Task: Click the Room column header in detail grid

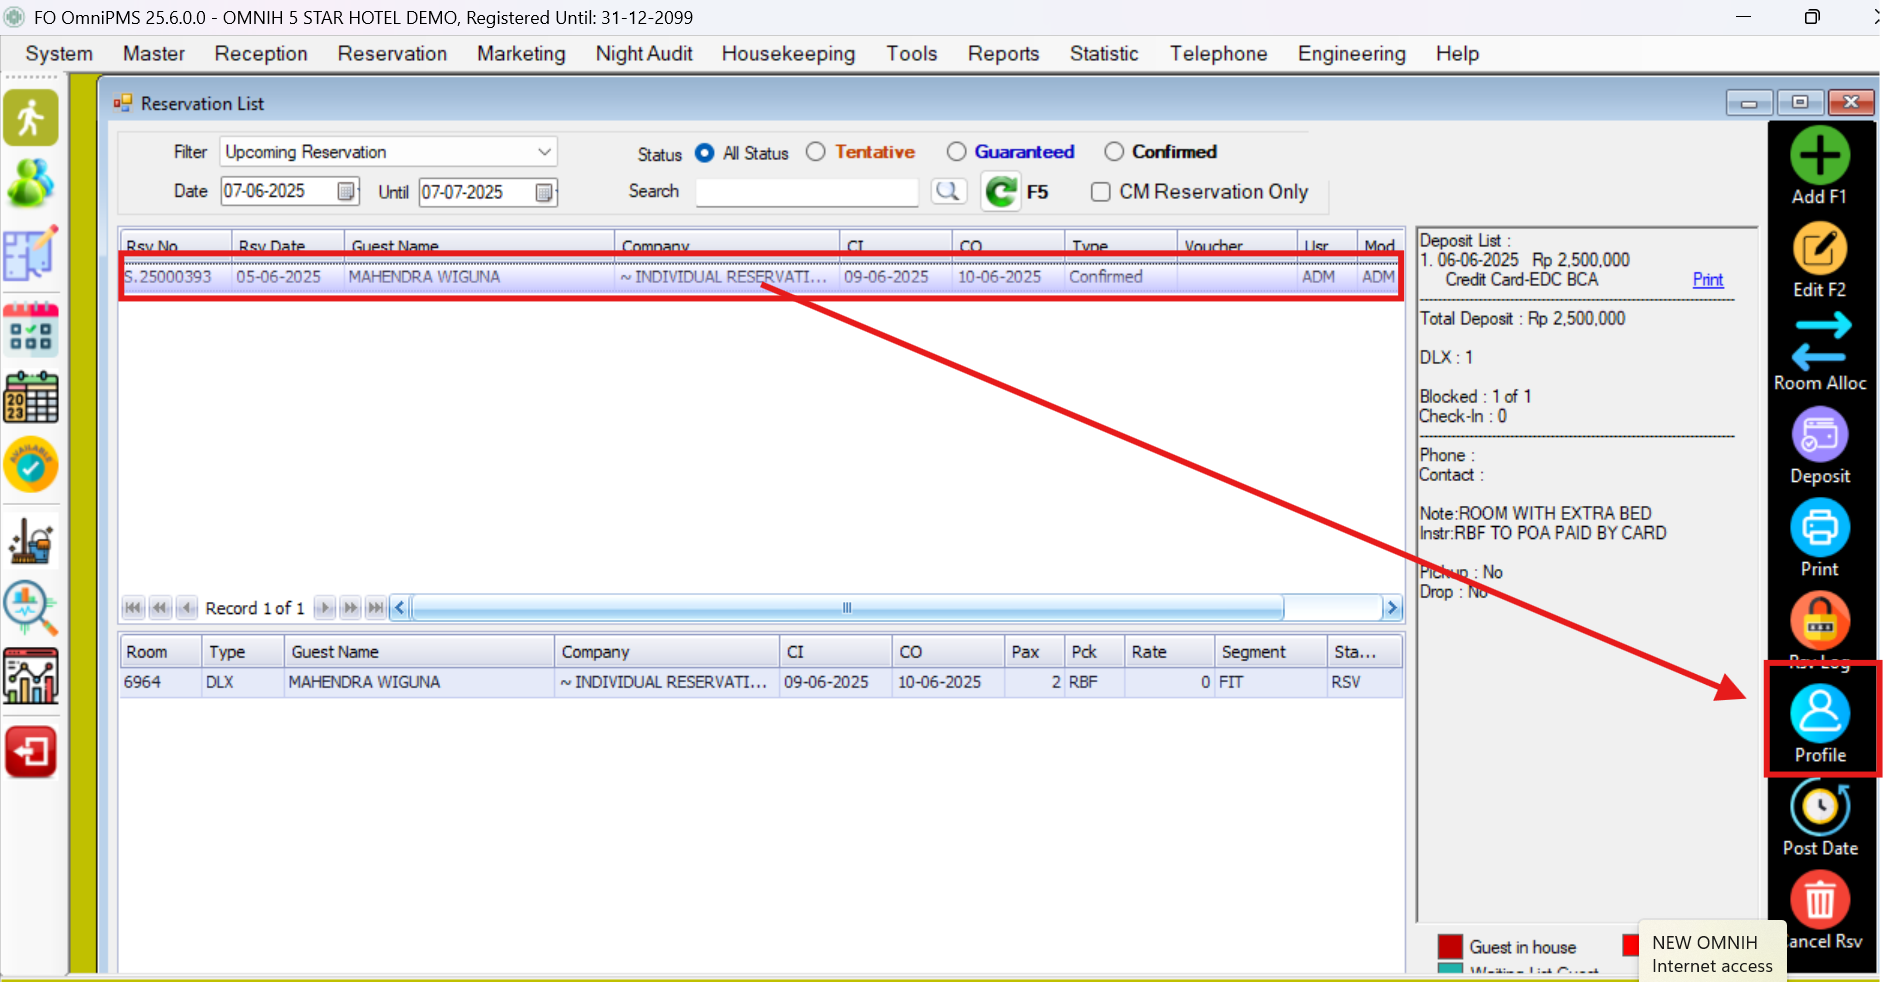Action: (160, 652)
